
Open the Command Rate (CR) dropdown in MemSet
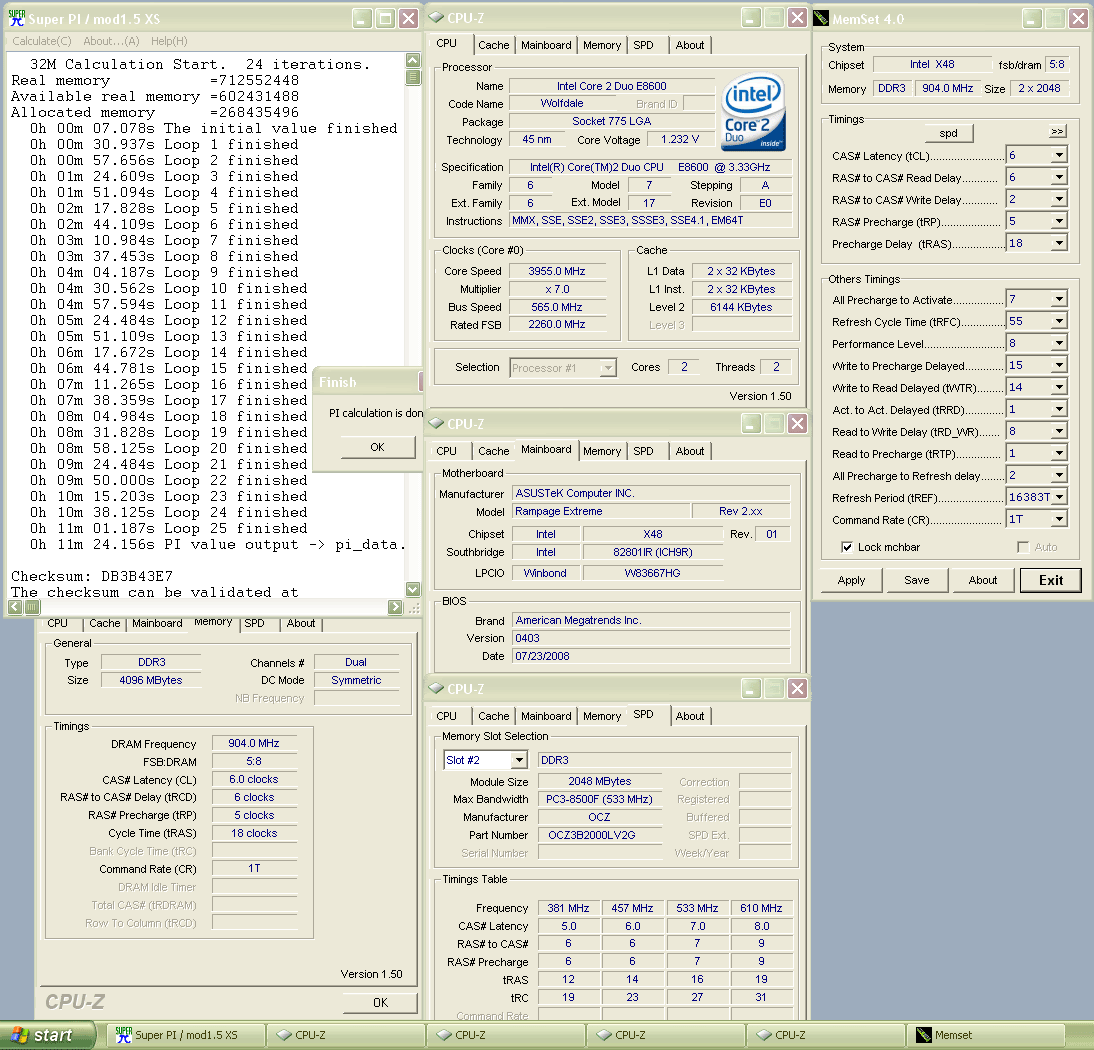(1059, 520)
